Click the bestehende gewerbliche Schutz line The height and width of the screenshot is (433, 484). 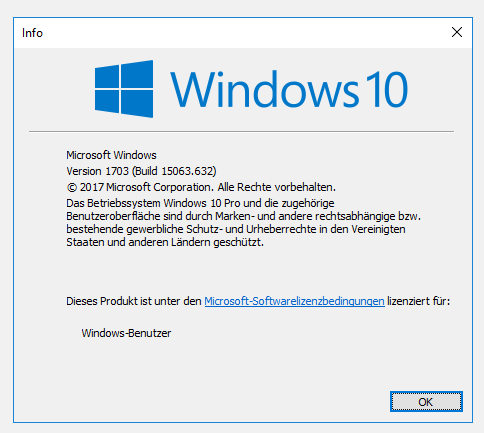pyautogui.click(x=236, y=229)
